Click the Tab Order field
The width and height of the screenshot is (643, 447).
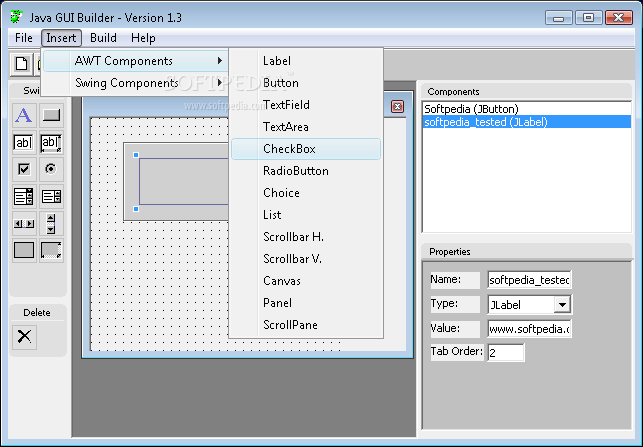click(x=506, y=353)
